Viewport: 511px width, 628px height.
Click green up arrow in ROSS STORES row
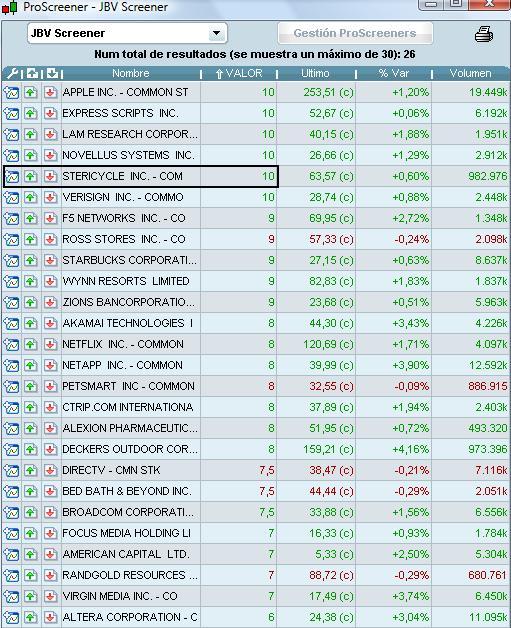pos(31,240)
